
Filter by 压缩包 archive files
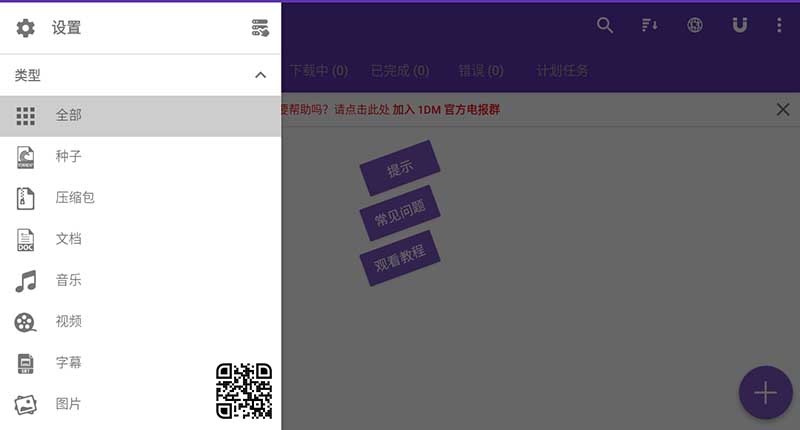(x=74, y=198)
